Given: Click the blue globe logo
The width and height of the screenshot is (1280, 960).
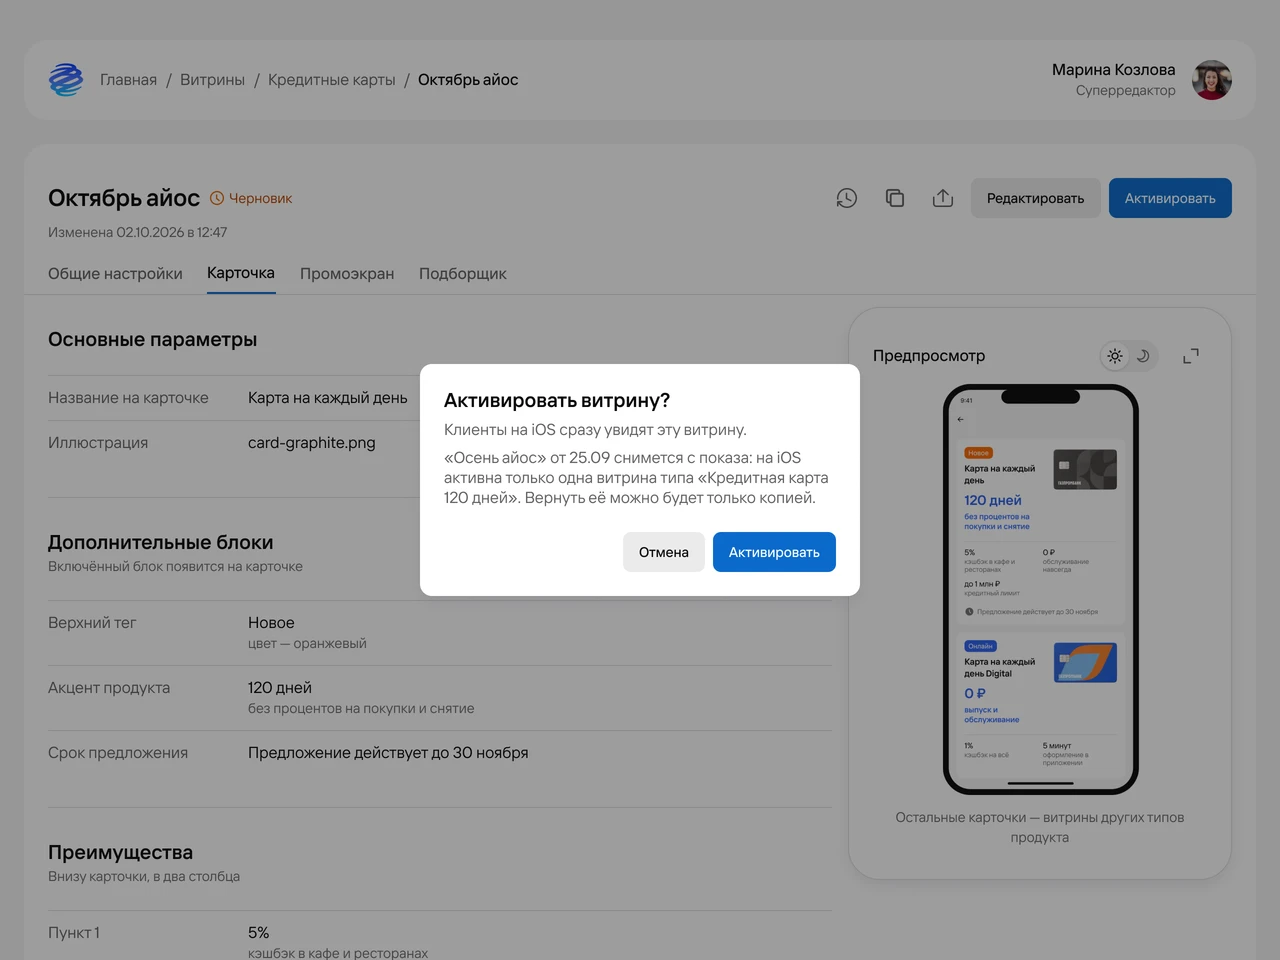Looking at the screenshot, I should coord(66,80).
